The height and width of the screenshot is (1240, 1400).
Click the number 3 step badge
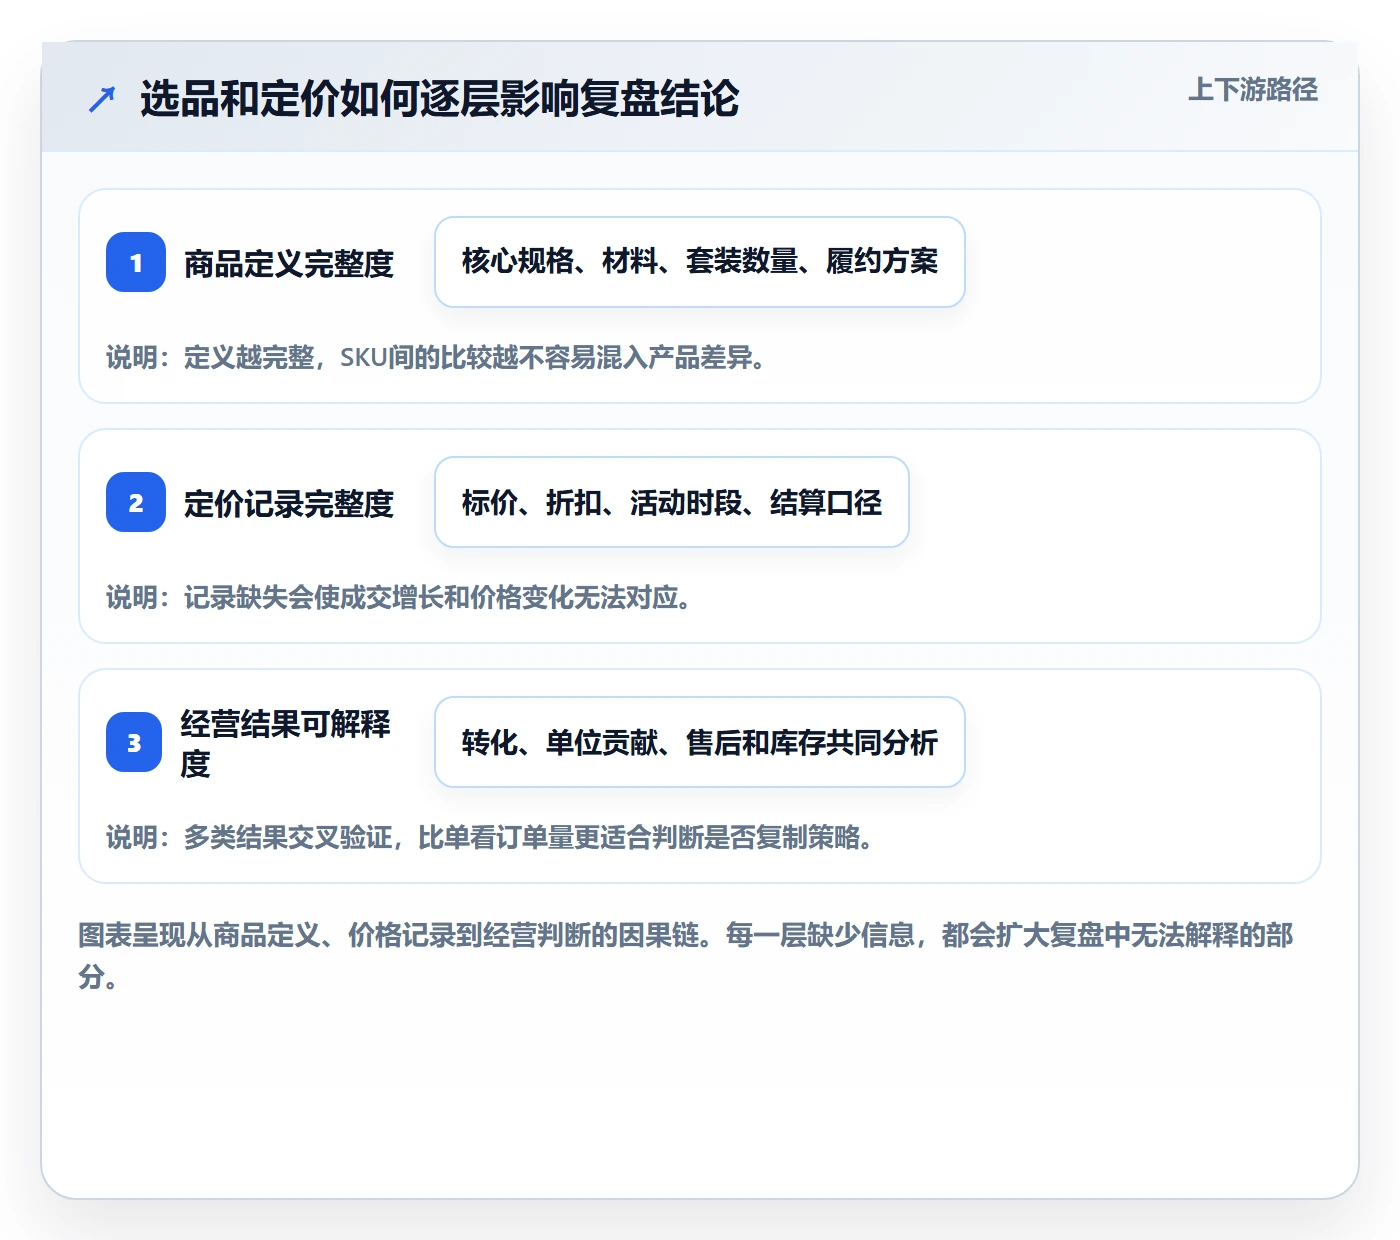(x=134, y=742)
